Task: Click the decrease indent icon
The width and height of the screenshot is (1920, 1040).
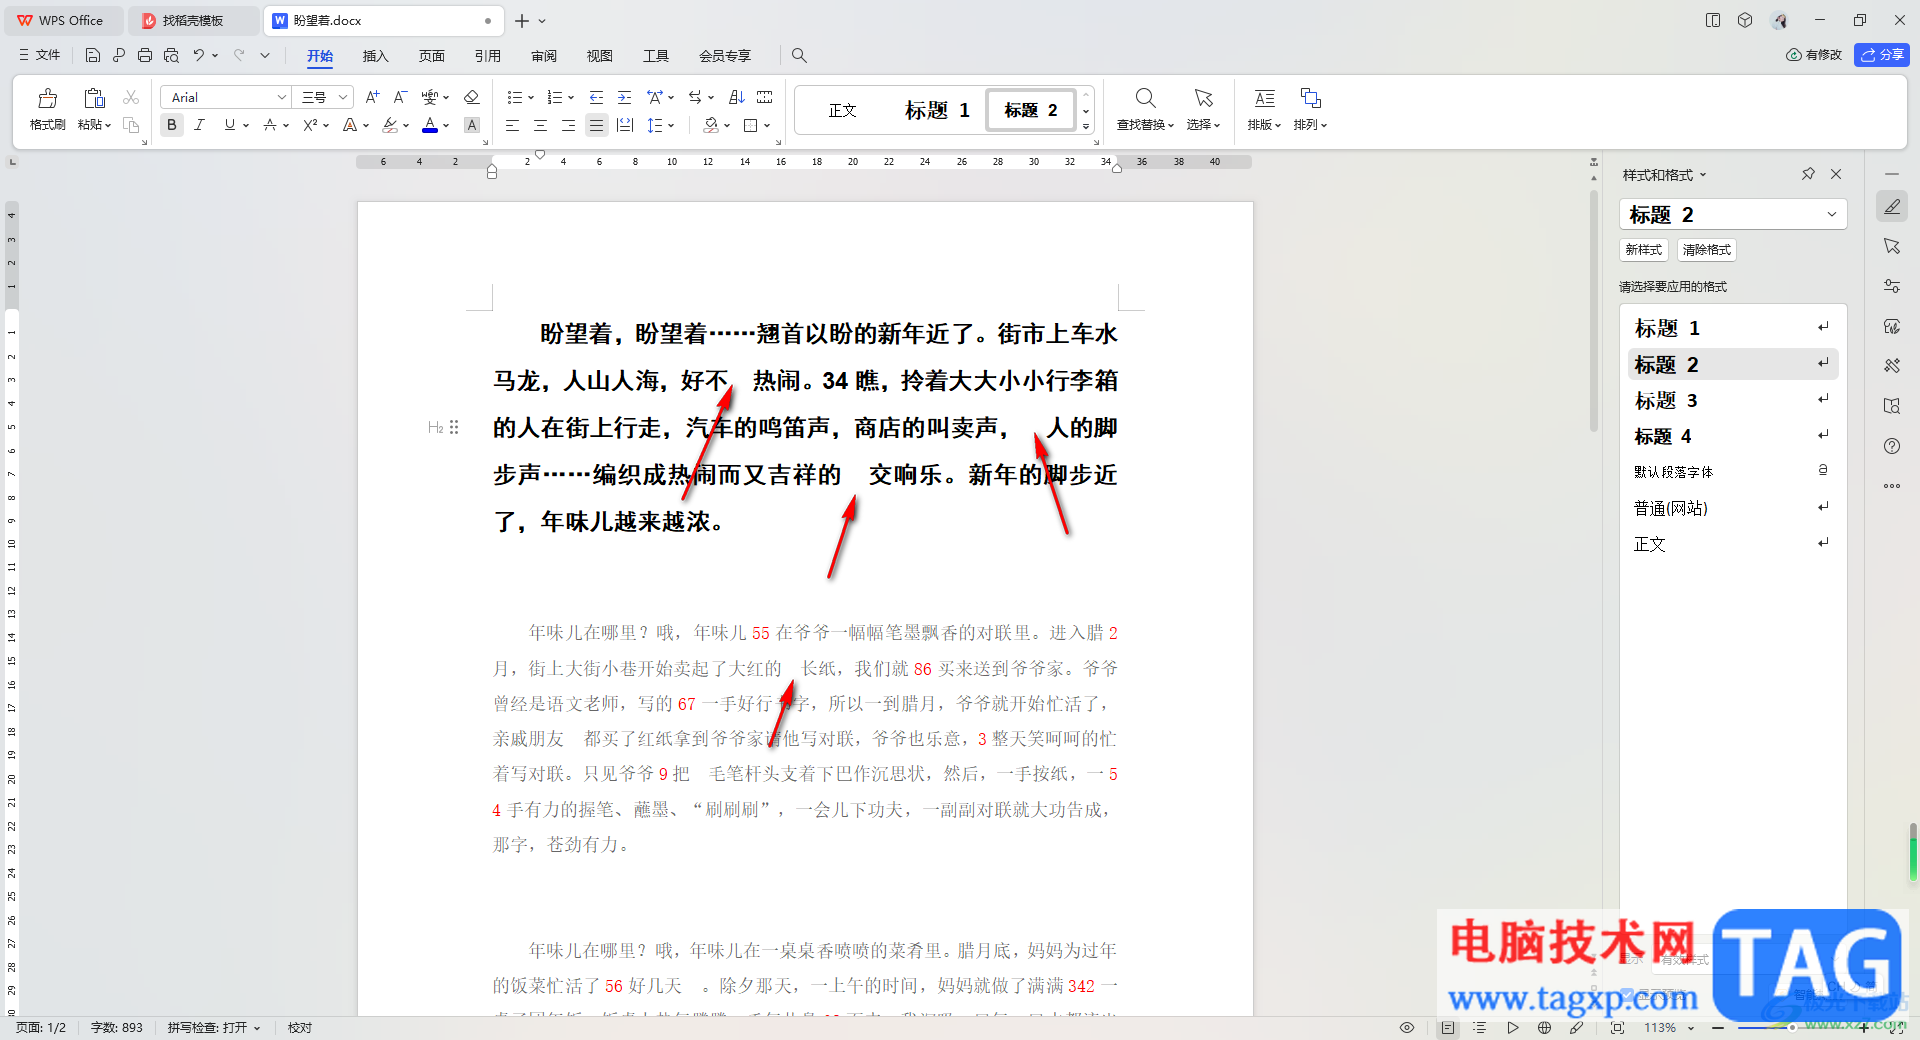Action: tap(596, 97)
